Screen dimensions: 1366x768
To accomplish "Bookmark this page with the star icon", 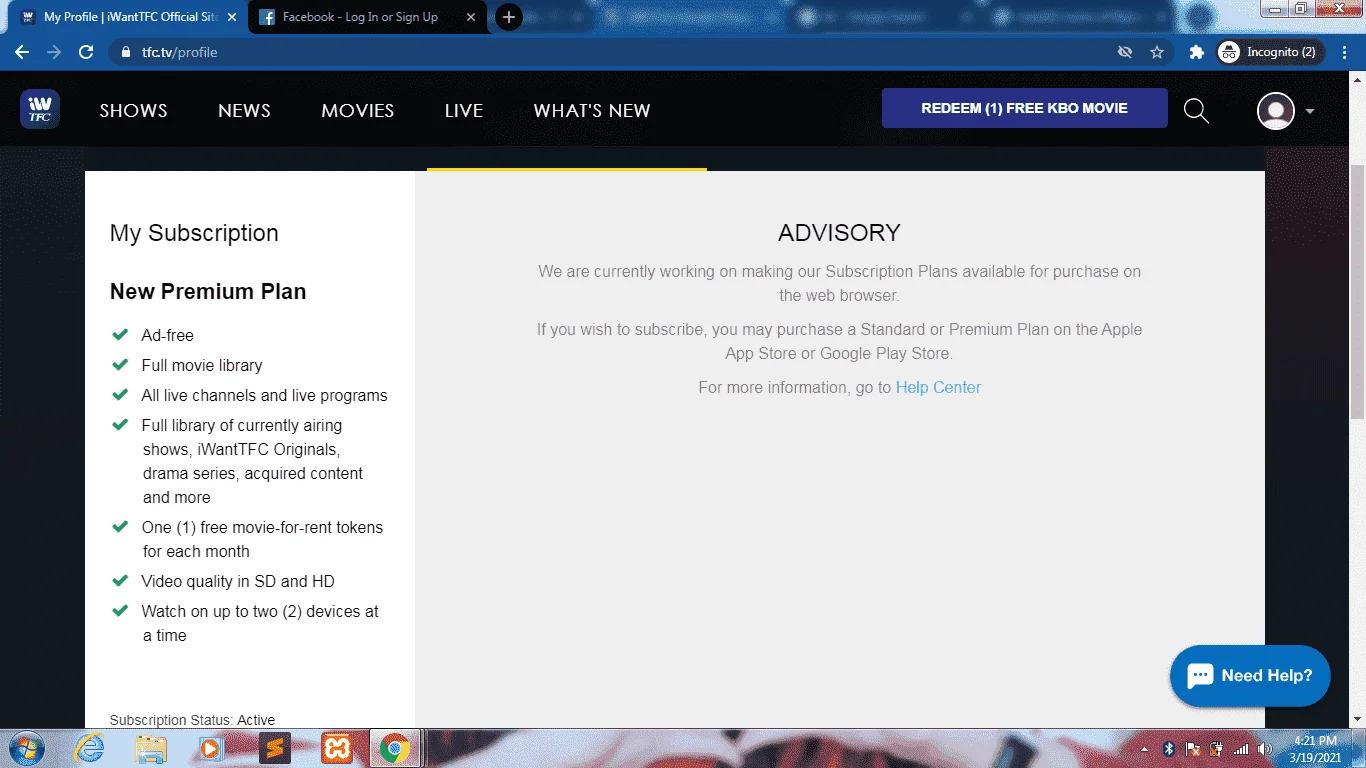I will click(1157, 52).
